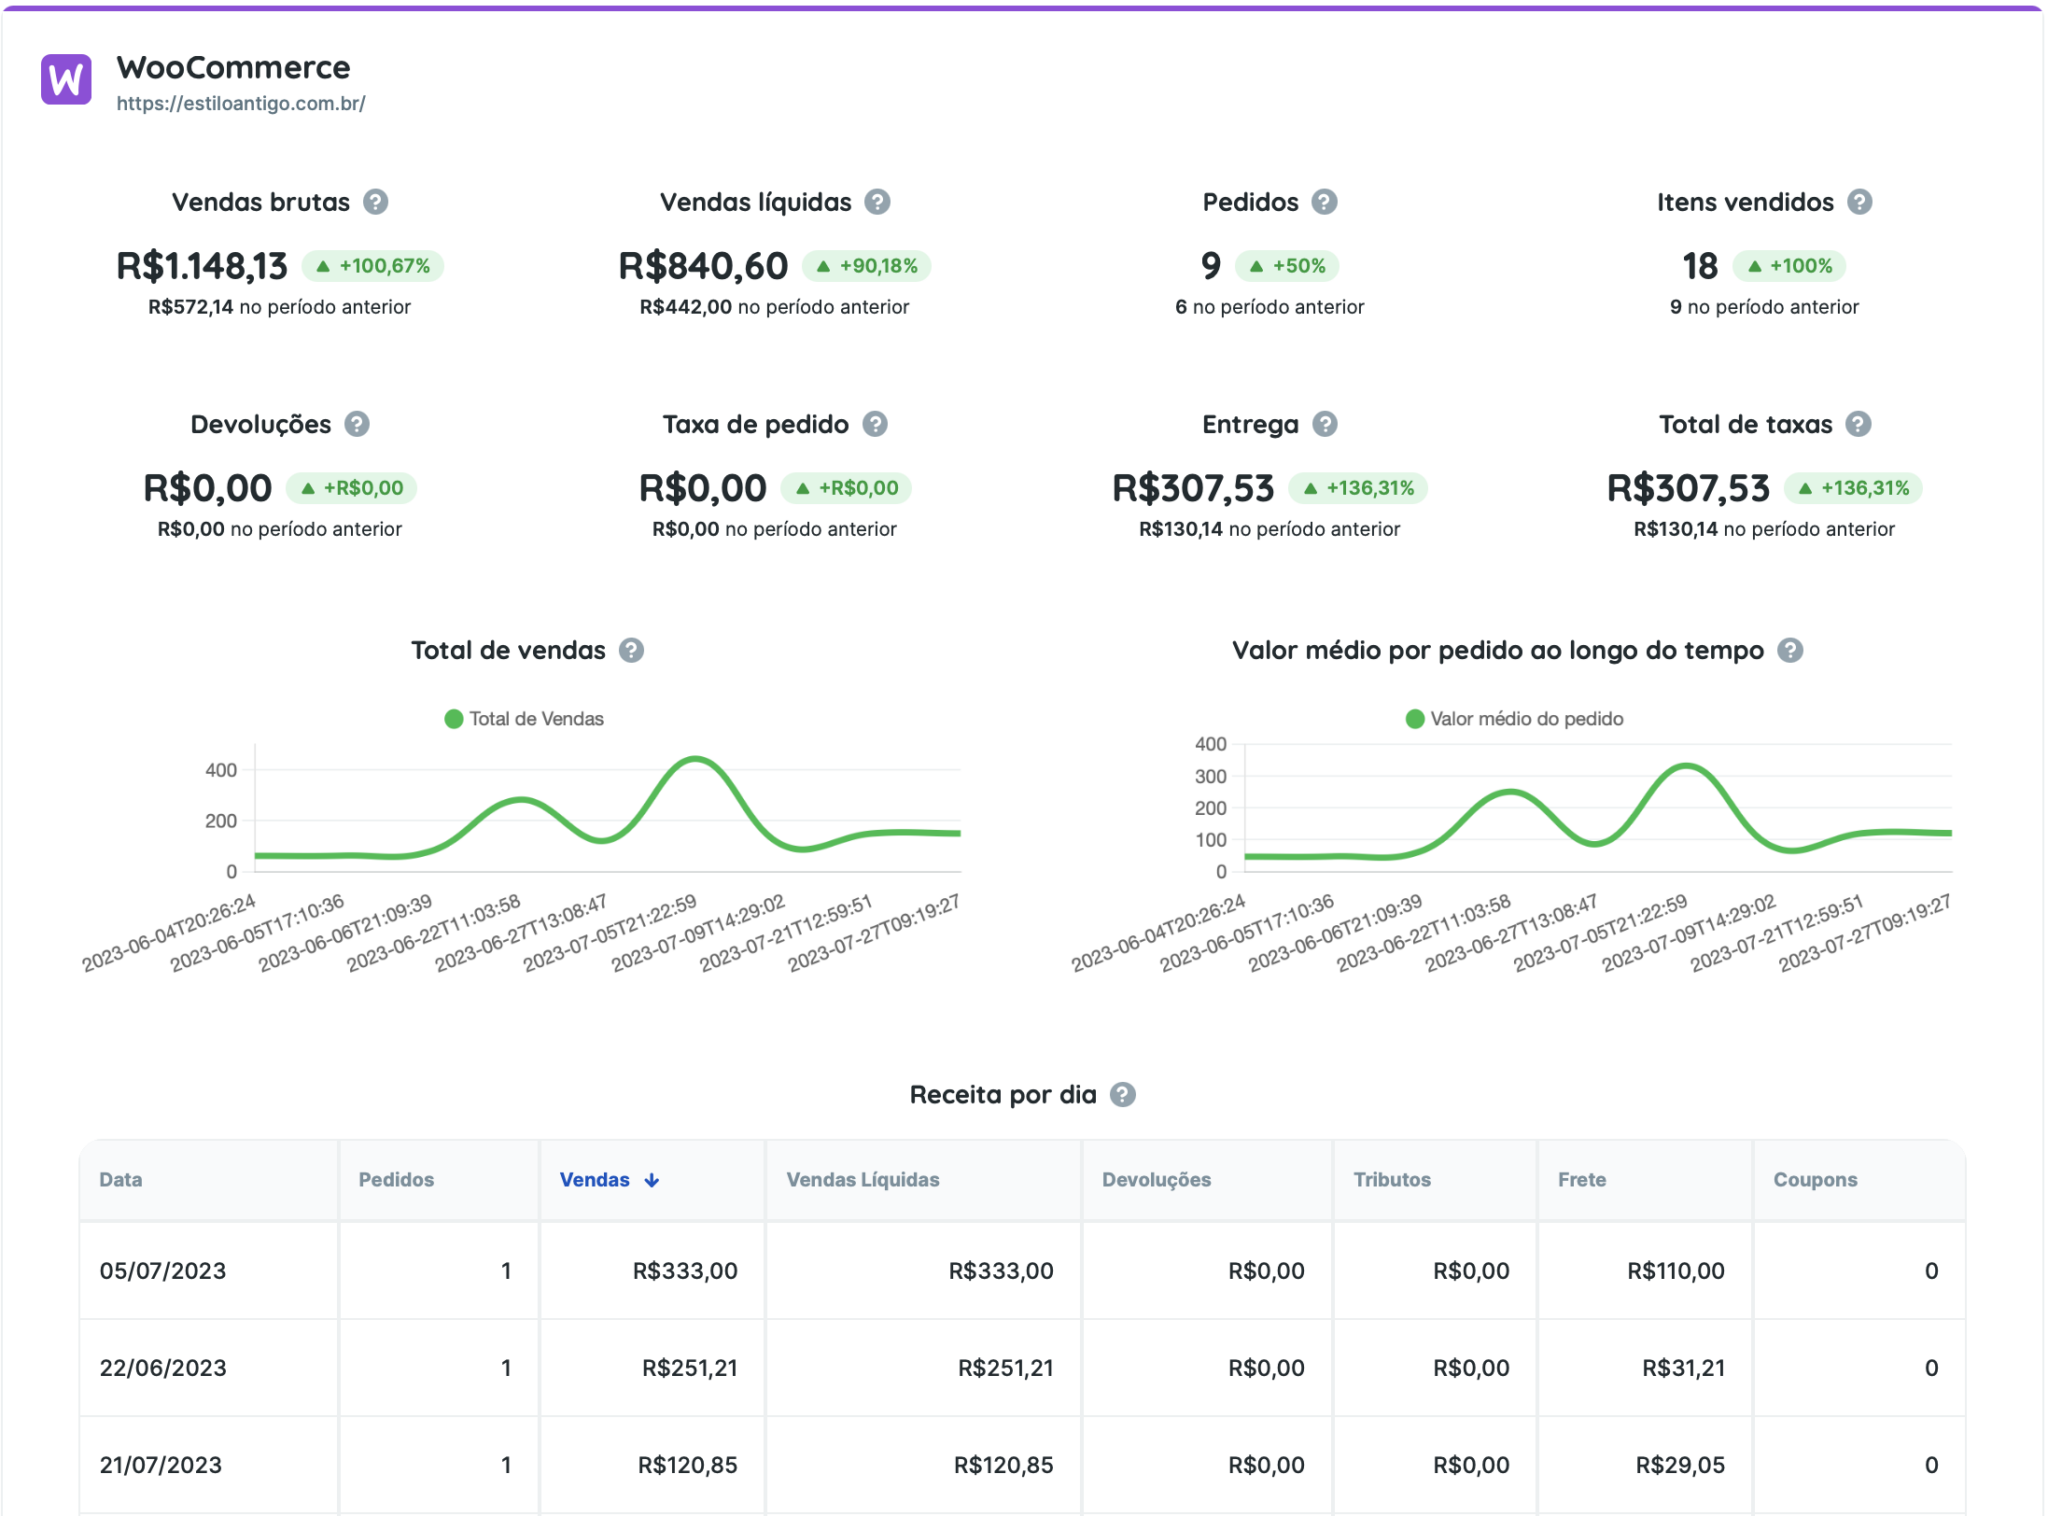Open the Vendas líquidas help tooltip

coord(877,202)
